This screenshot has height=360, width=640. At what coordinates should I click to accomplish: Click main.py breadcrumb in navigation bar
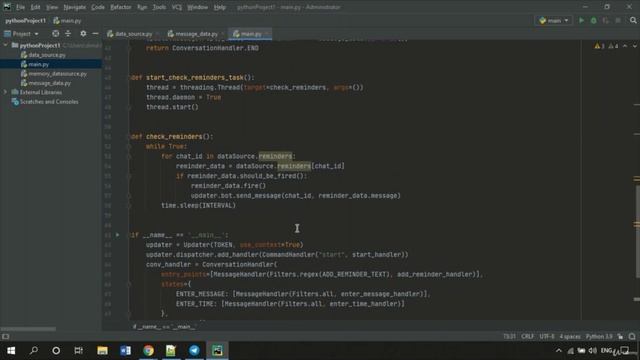click(67, 21)
